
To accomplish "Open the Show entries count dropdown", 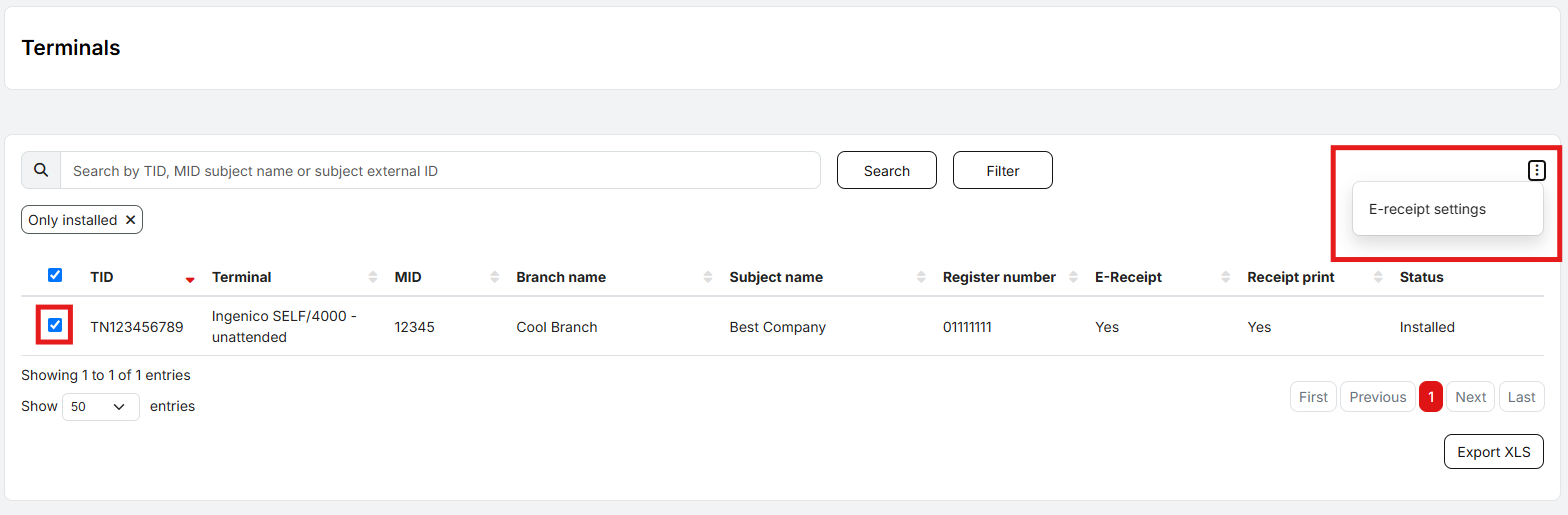I will 101,407.
